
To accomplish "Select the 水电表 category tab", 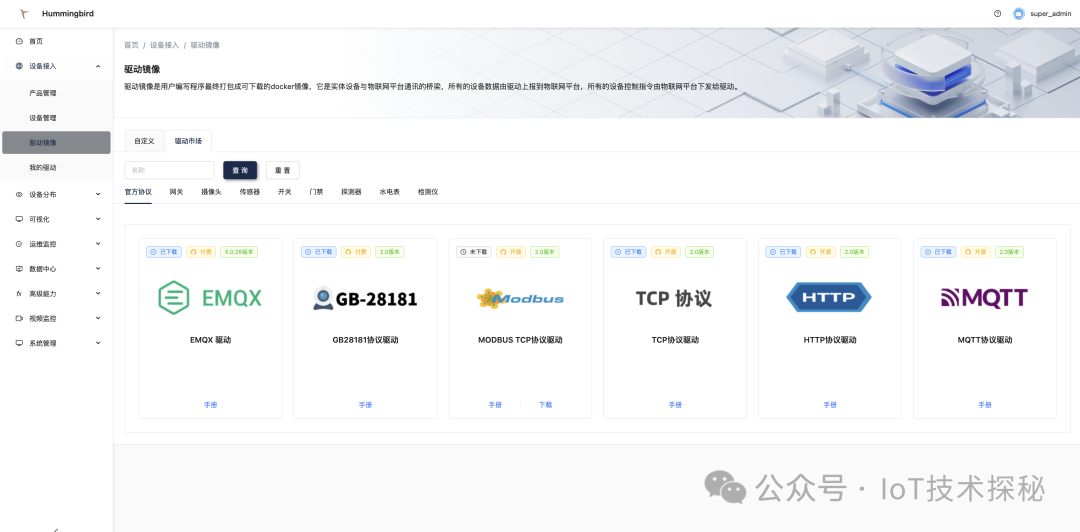I will [390, 192].
